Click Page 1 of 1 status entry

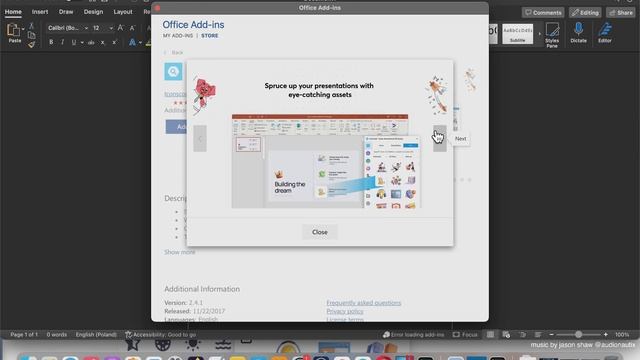[24, 335]
